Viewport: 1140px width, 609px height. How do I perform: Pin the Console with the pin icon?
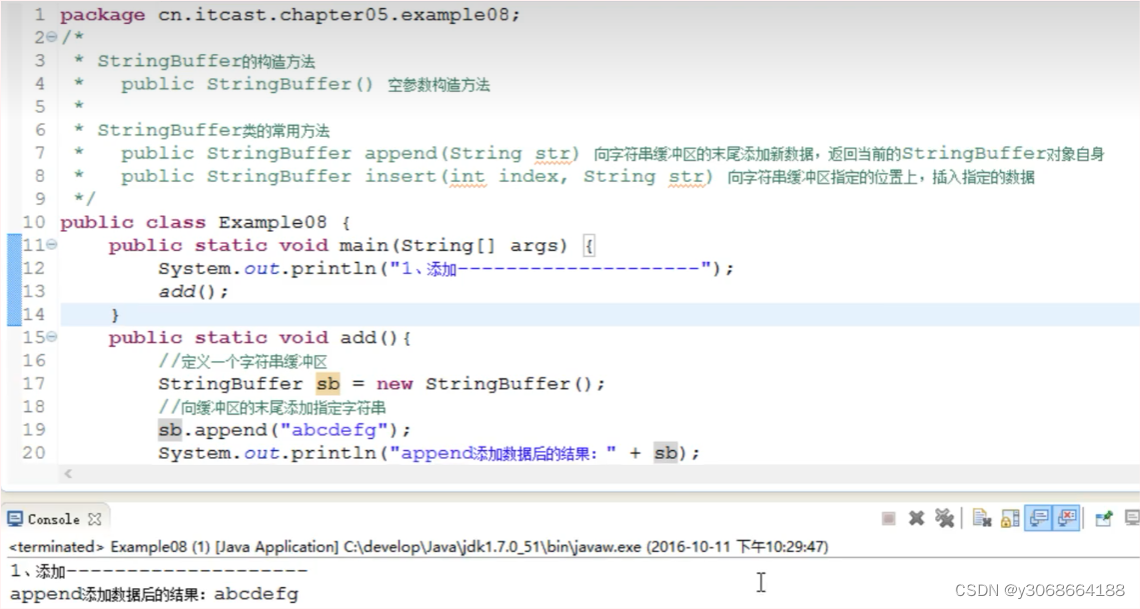click(x=1102, y=518)
